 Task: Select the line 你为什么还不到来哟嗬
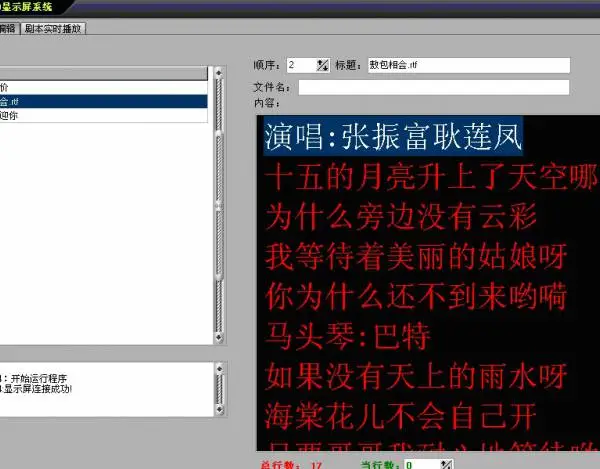(x=416, y=297)
